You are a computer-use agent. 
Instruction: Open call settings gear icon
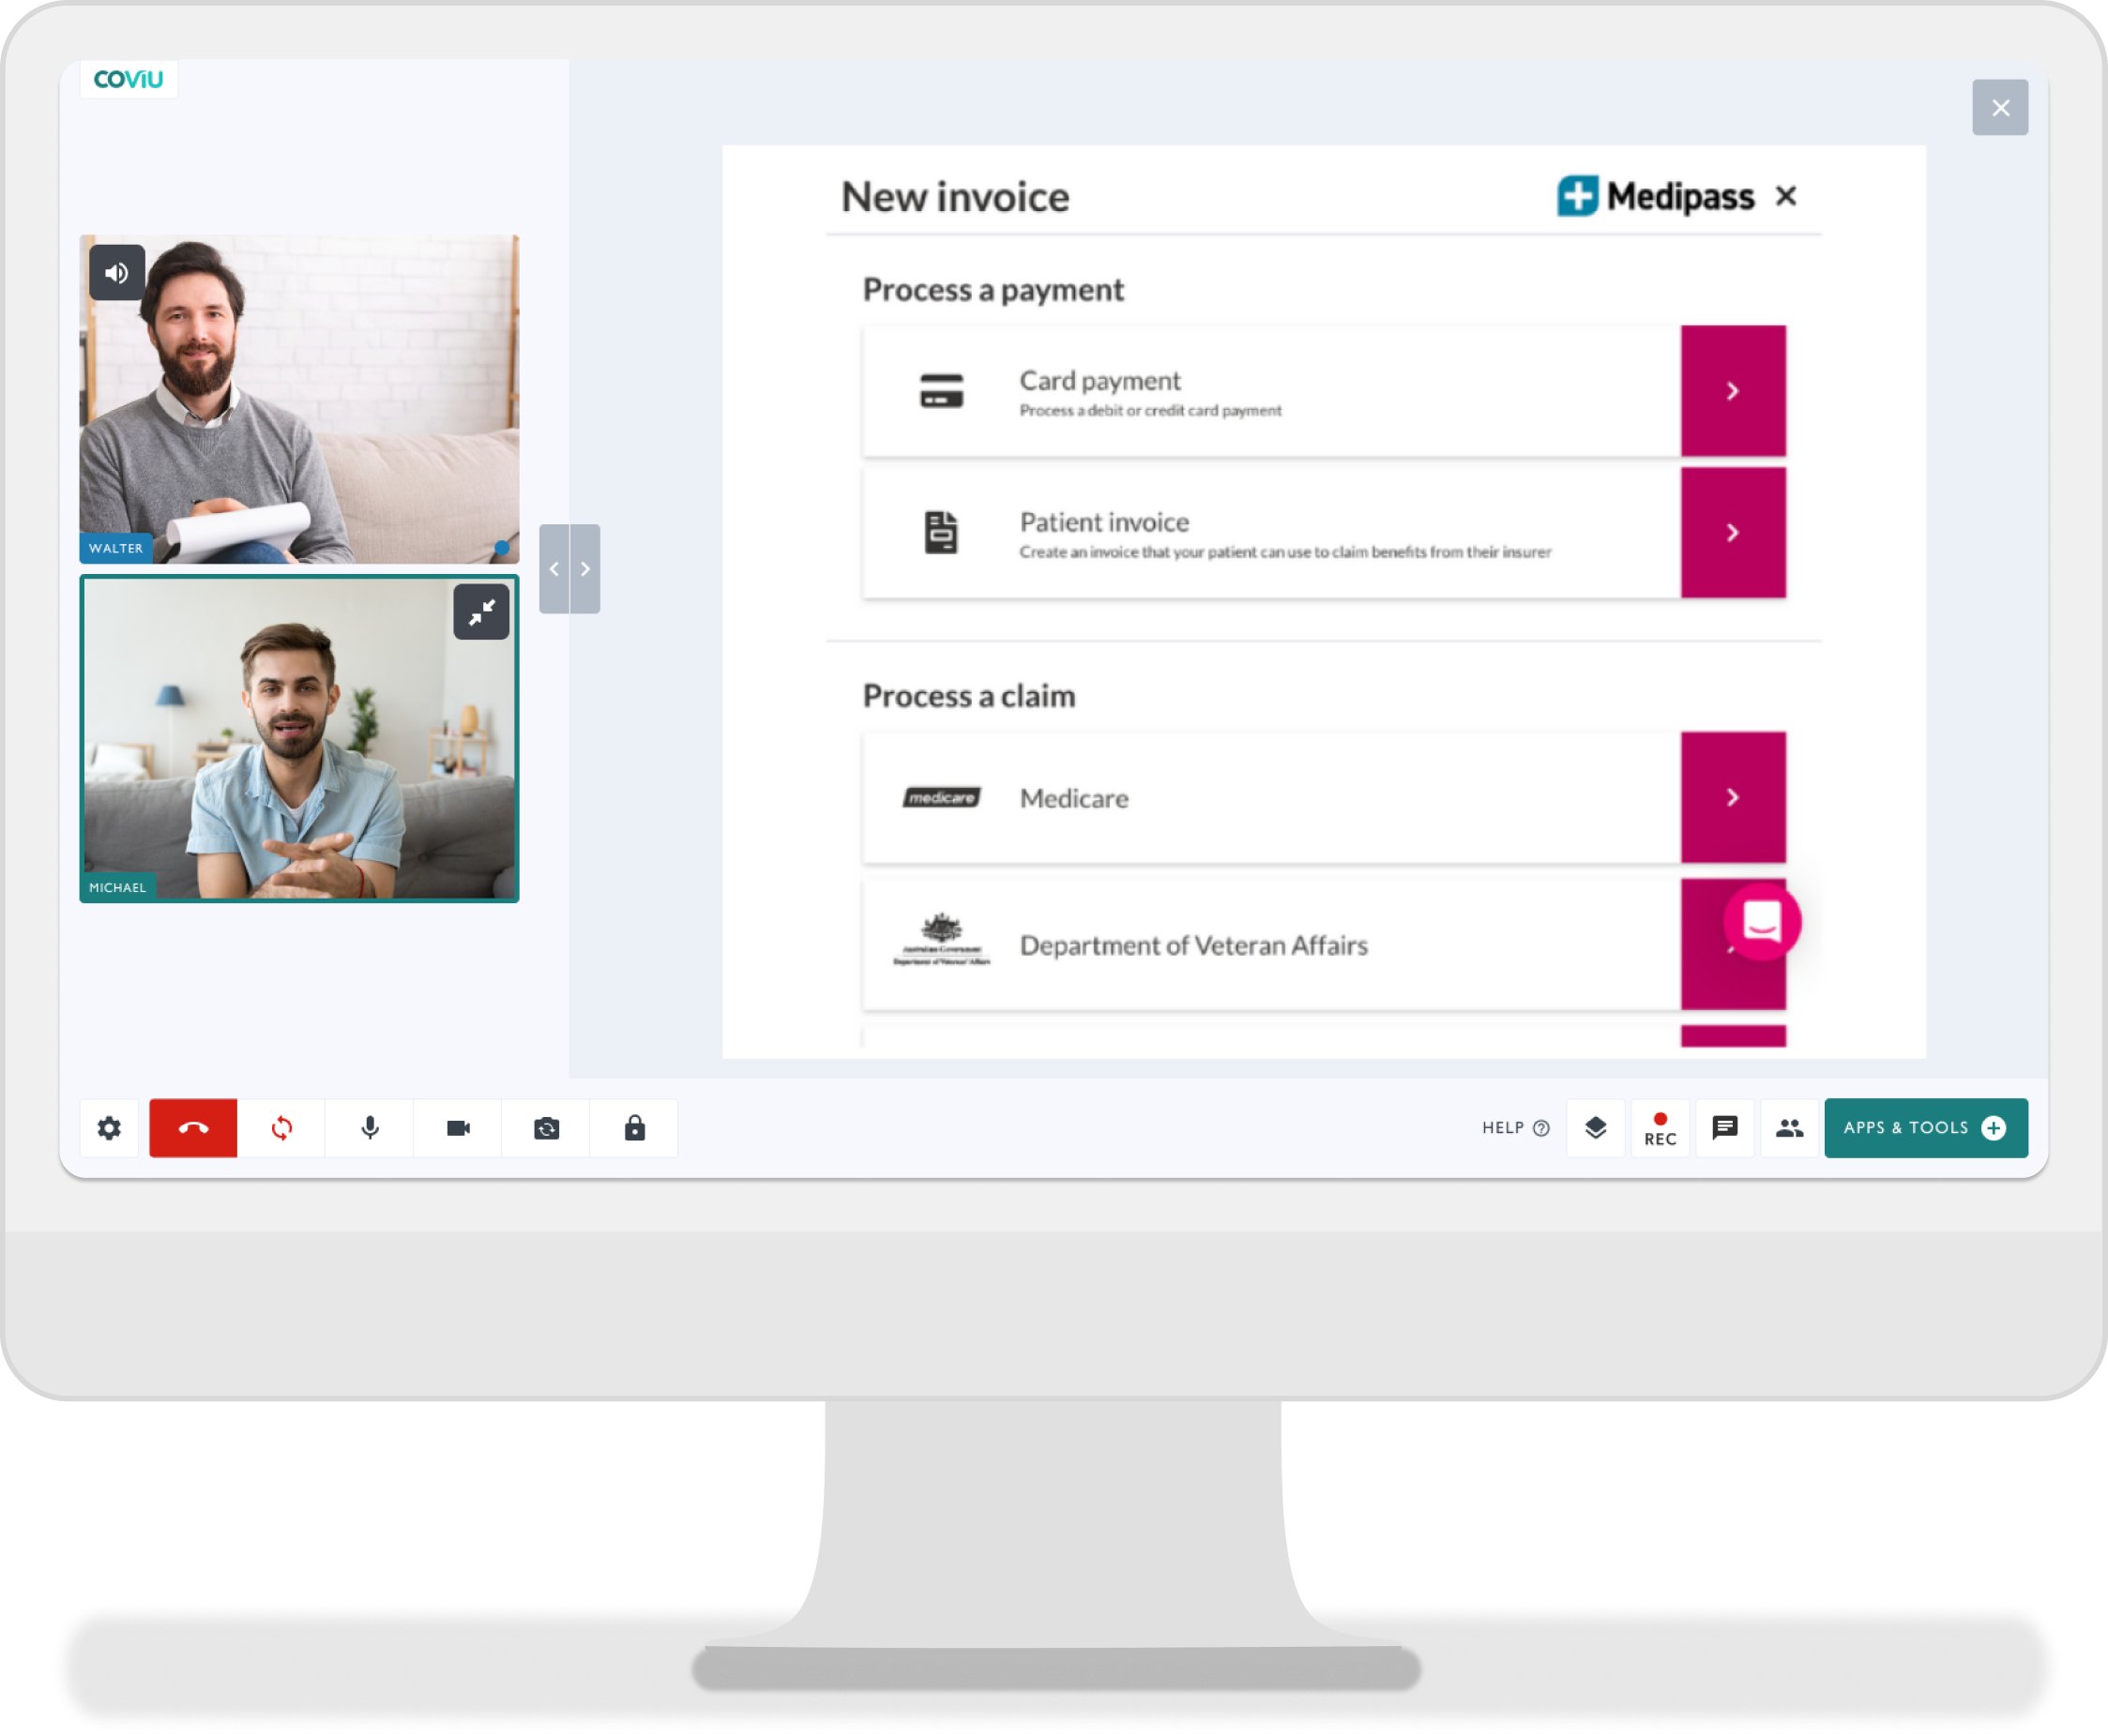(109, 1128)
